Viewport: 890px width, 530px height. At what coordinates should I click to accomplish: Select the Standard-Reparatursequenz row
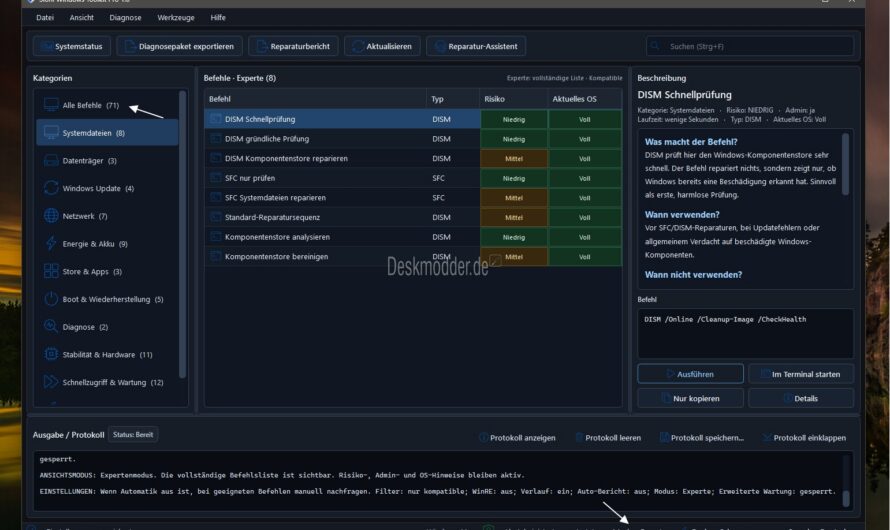[x=413, y=217]
